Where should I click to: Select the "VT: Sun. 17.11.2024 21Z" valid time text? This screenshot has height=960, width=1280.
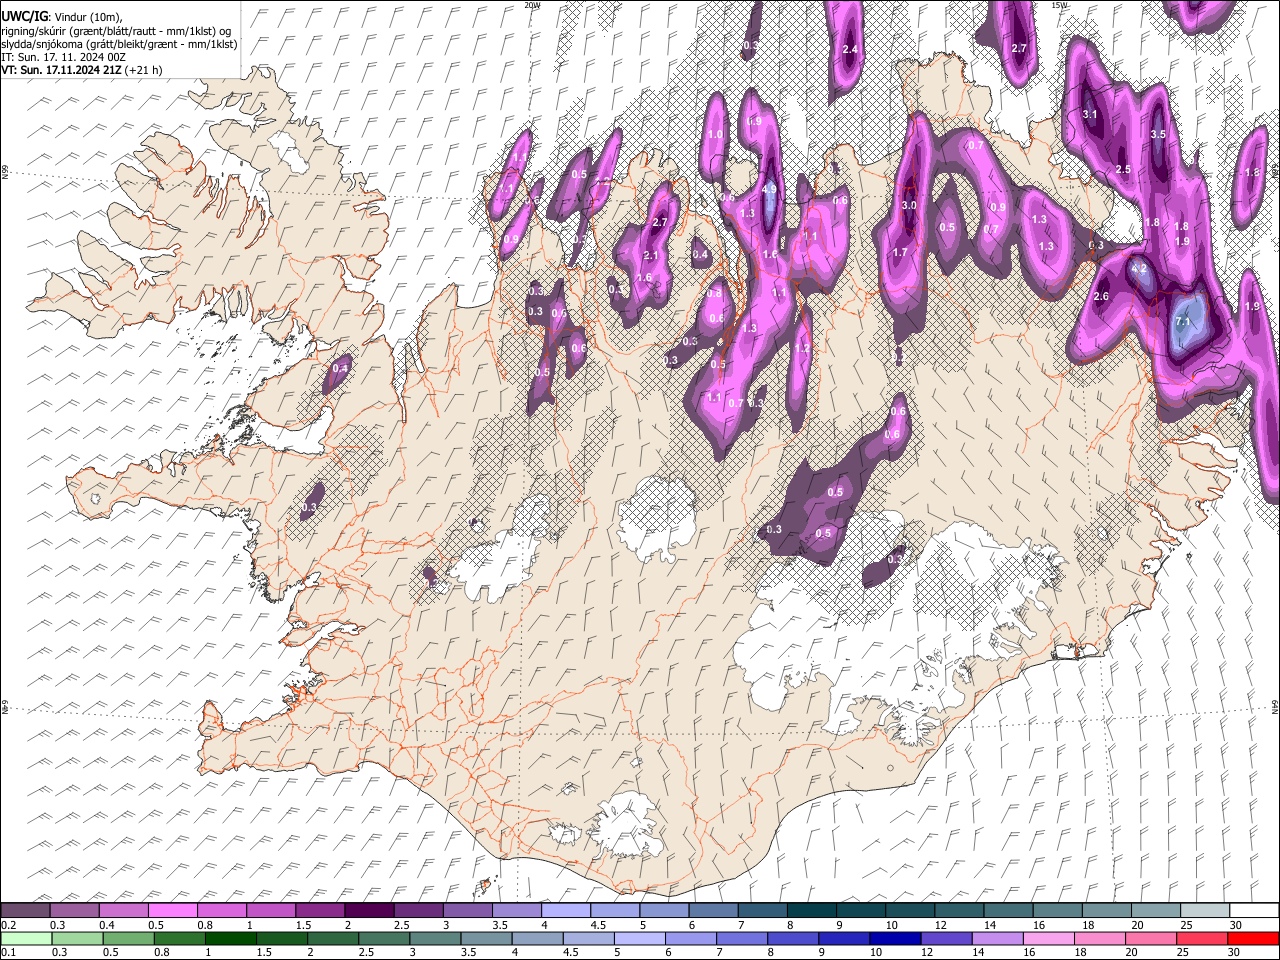[62, 70]
